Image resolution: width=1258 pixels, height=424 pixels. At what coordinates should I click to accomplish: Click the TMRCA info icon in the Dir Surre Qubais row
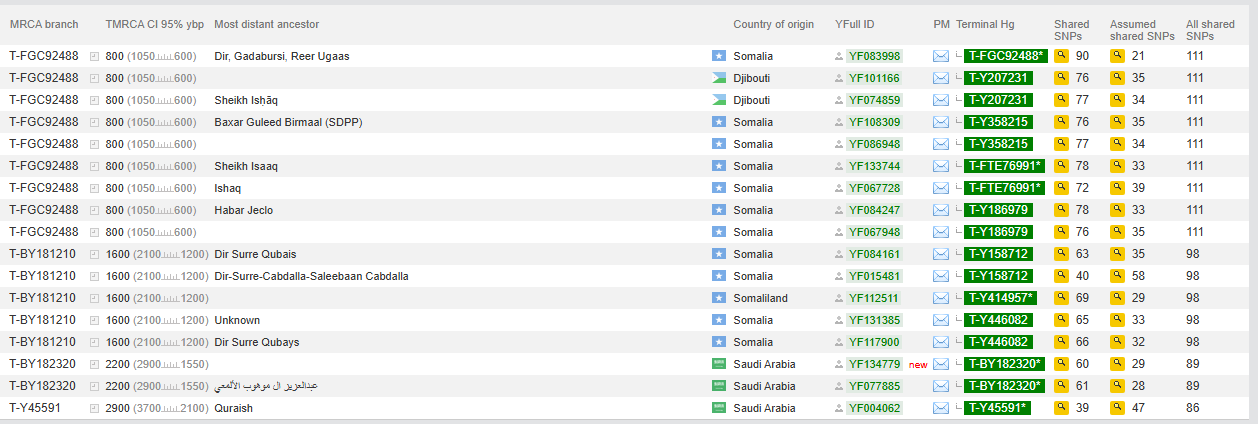point(95,254)
